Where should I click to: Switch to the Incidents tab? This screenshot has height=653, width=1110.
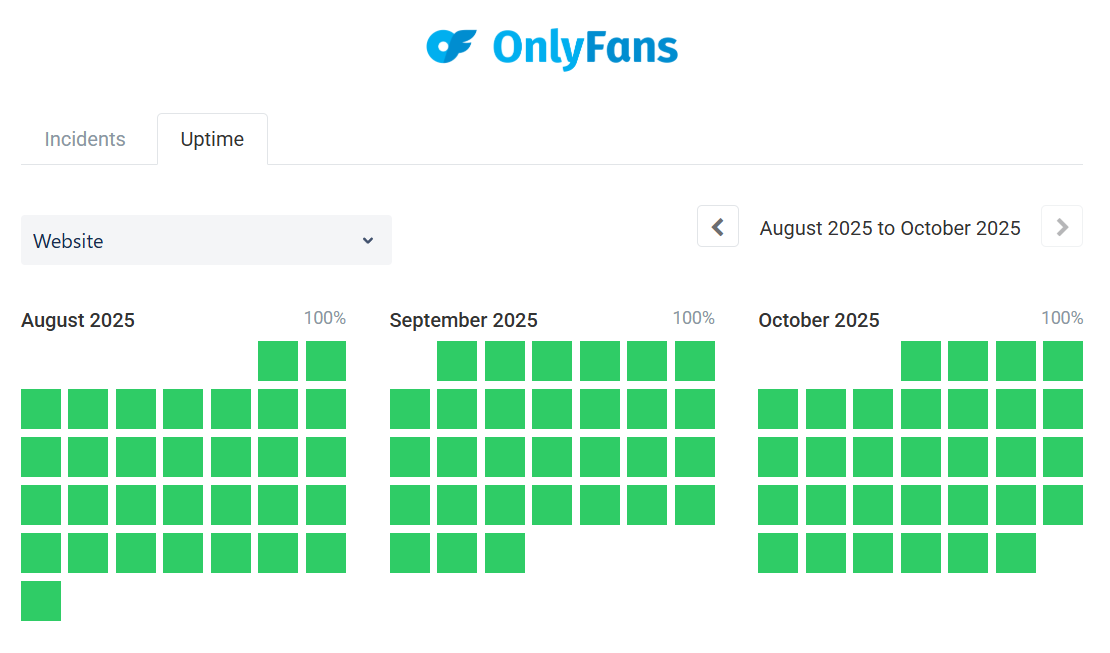[85, 139]
